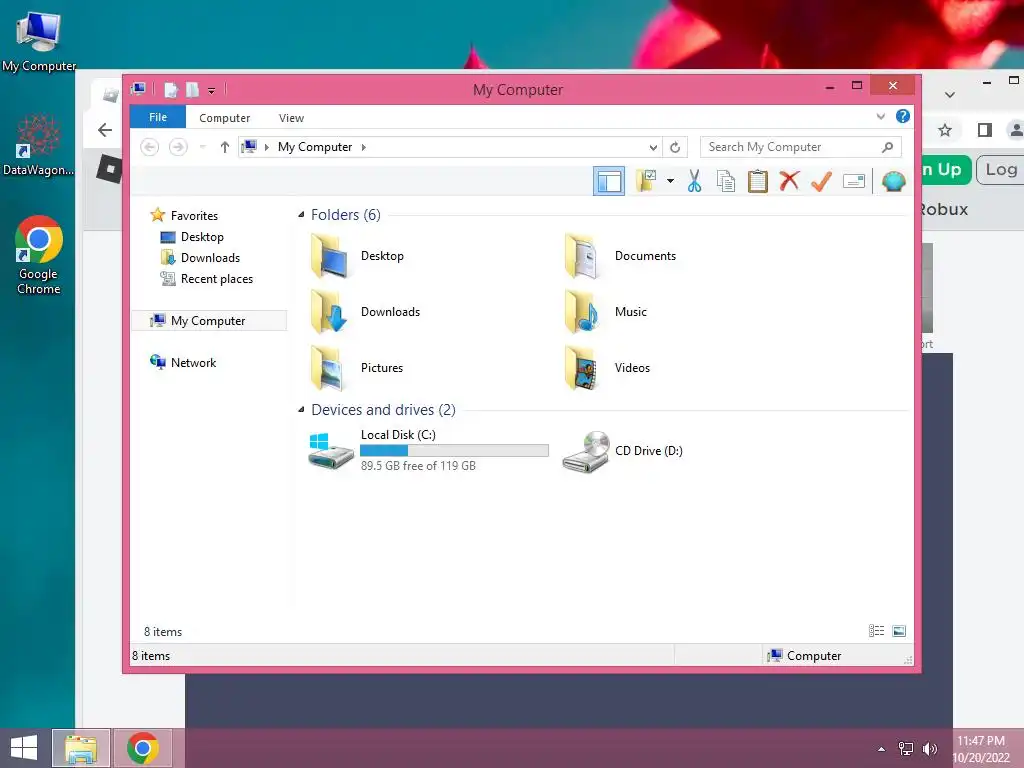The image size is (1024, 768).
Task: Collapse the Devices and drives group
Action: click(x=301, y=409)
